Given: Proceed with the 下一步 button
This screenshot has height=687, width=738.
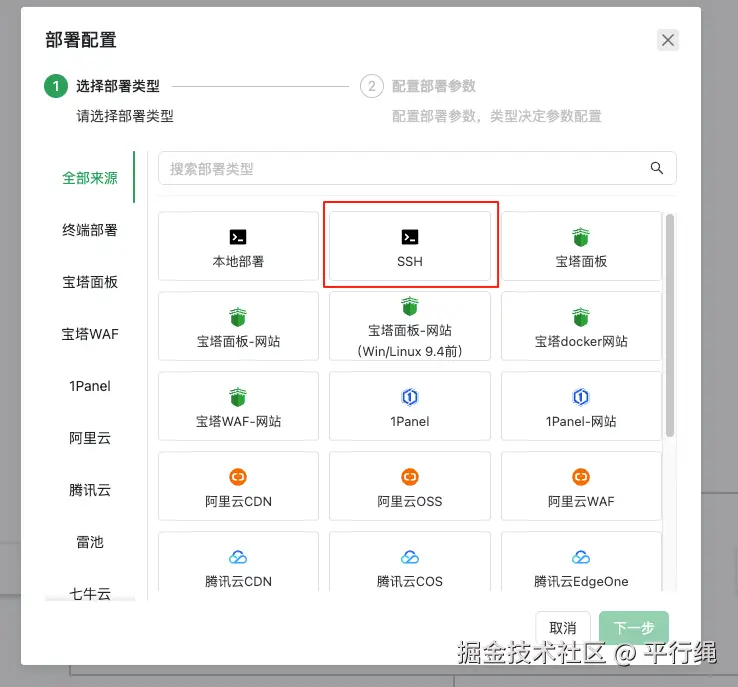Looking at the screenshot, I should point(634,628).
